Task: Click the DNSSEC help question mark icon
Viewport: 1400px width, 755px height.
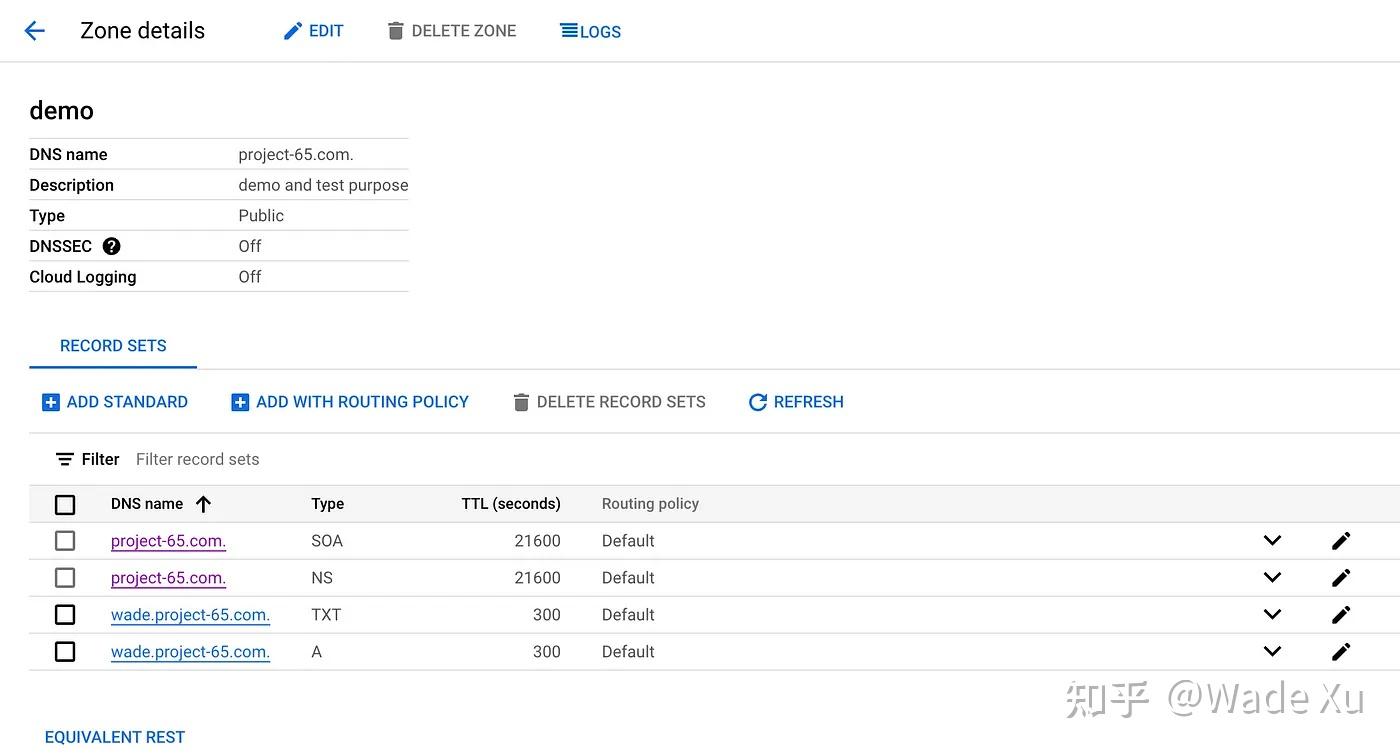Action: (112, 246)
